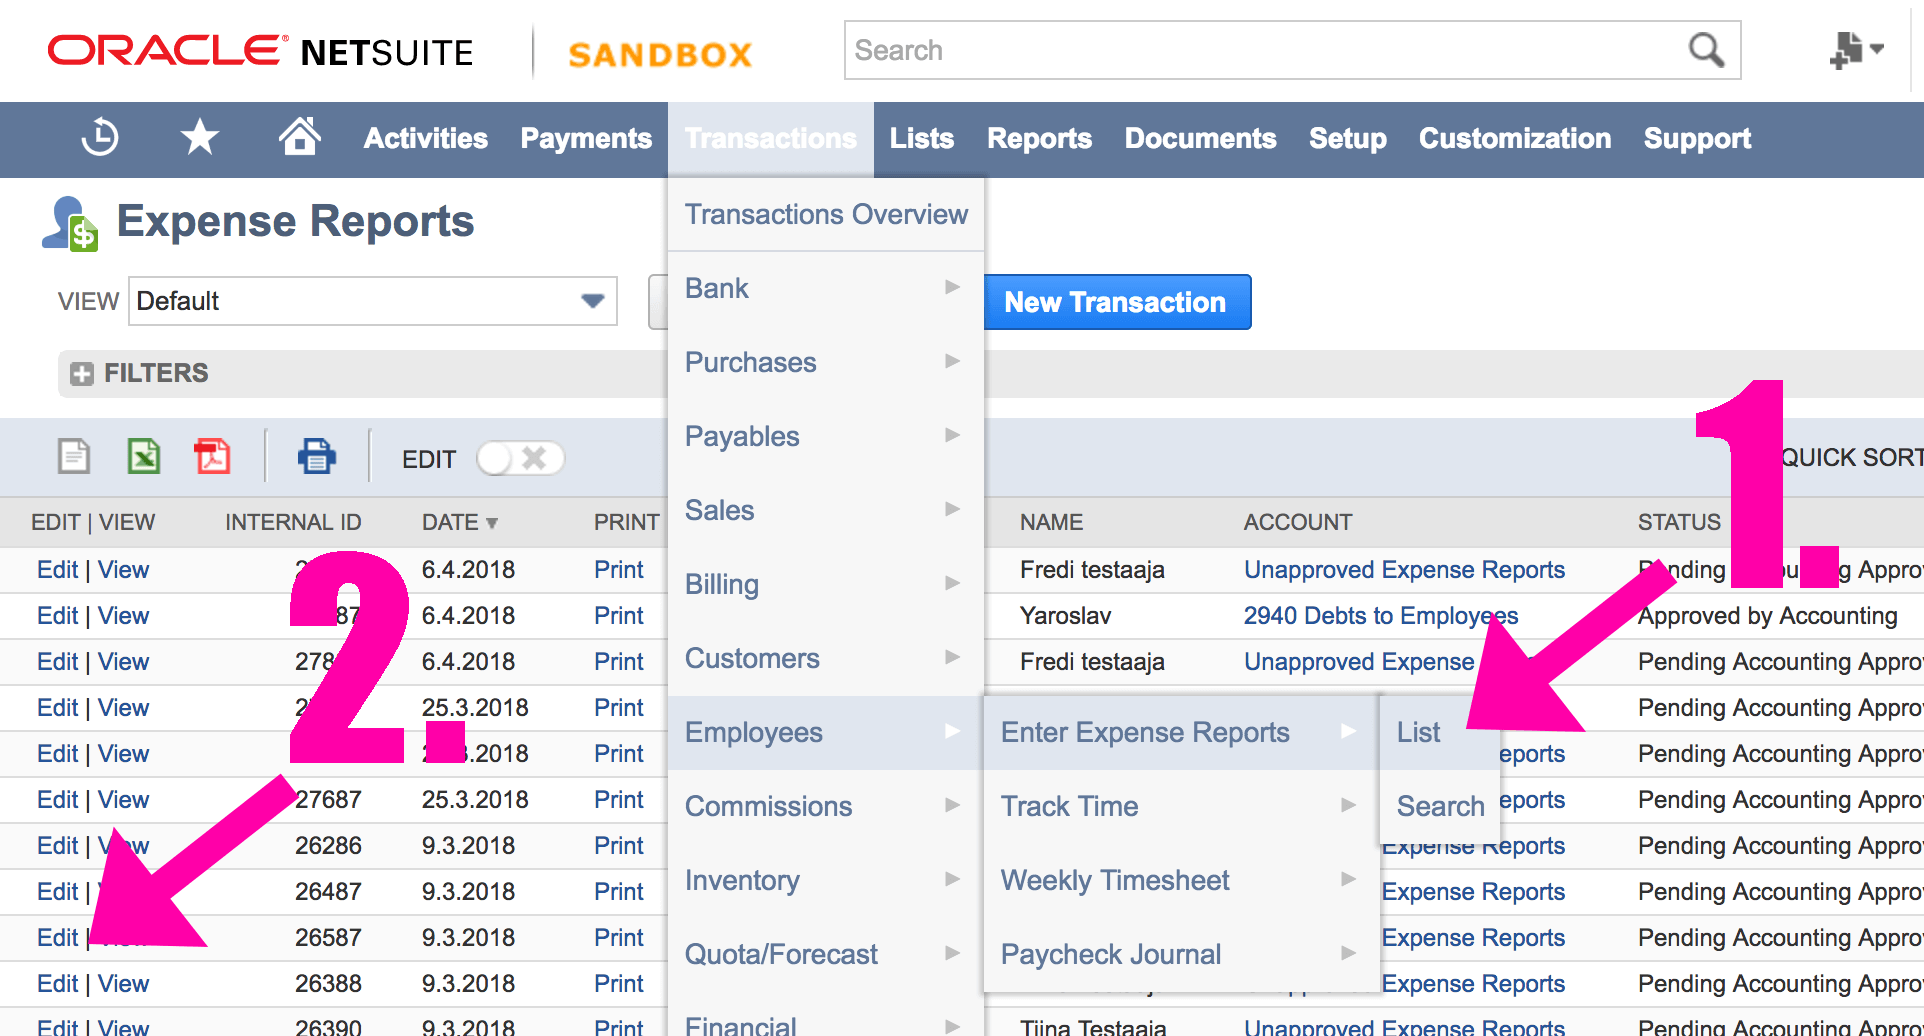Screen dimensions: 1924x1036
Task: Export list to CSV file icon
Action: [x=74, y=457]
